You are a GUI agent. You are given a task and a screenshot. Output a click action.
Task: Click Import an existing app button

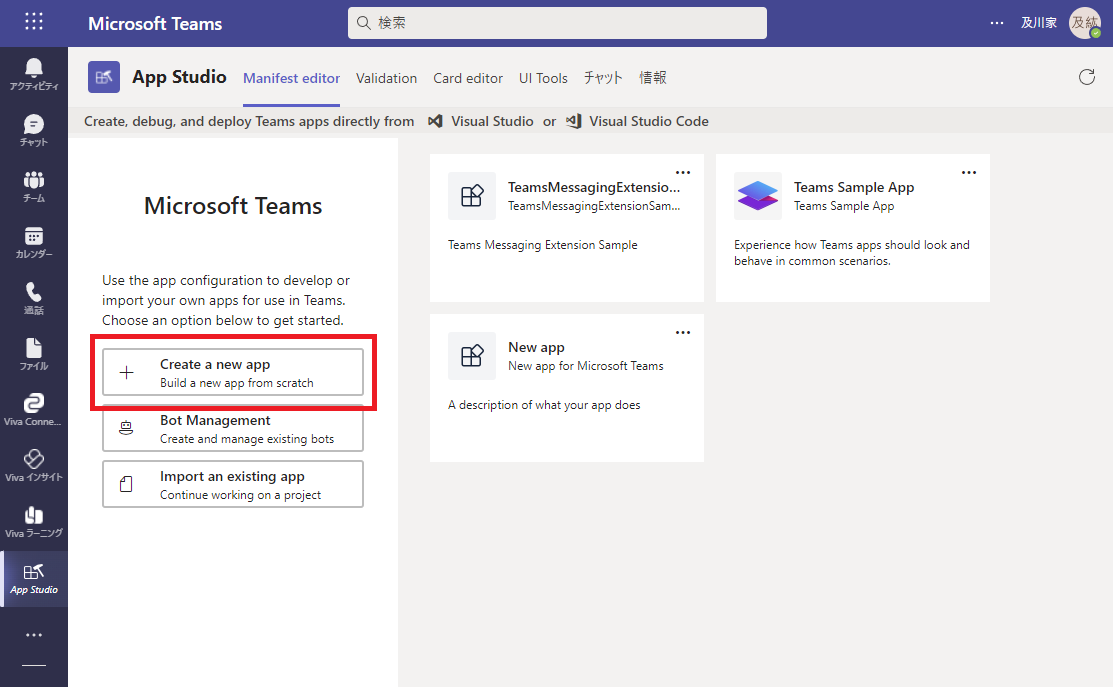[x=233, y=485]
